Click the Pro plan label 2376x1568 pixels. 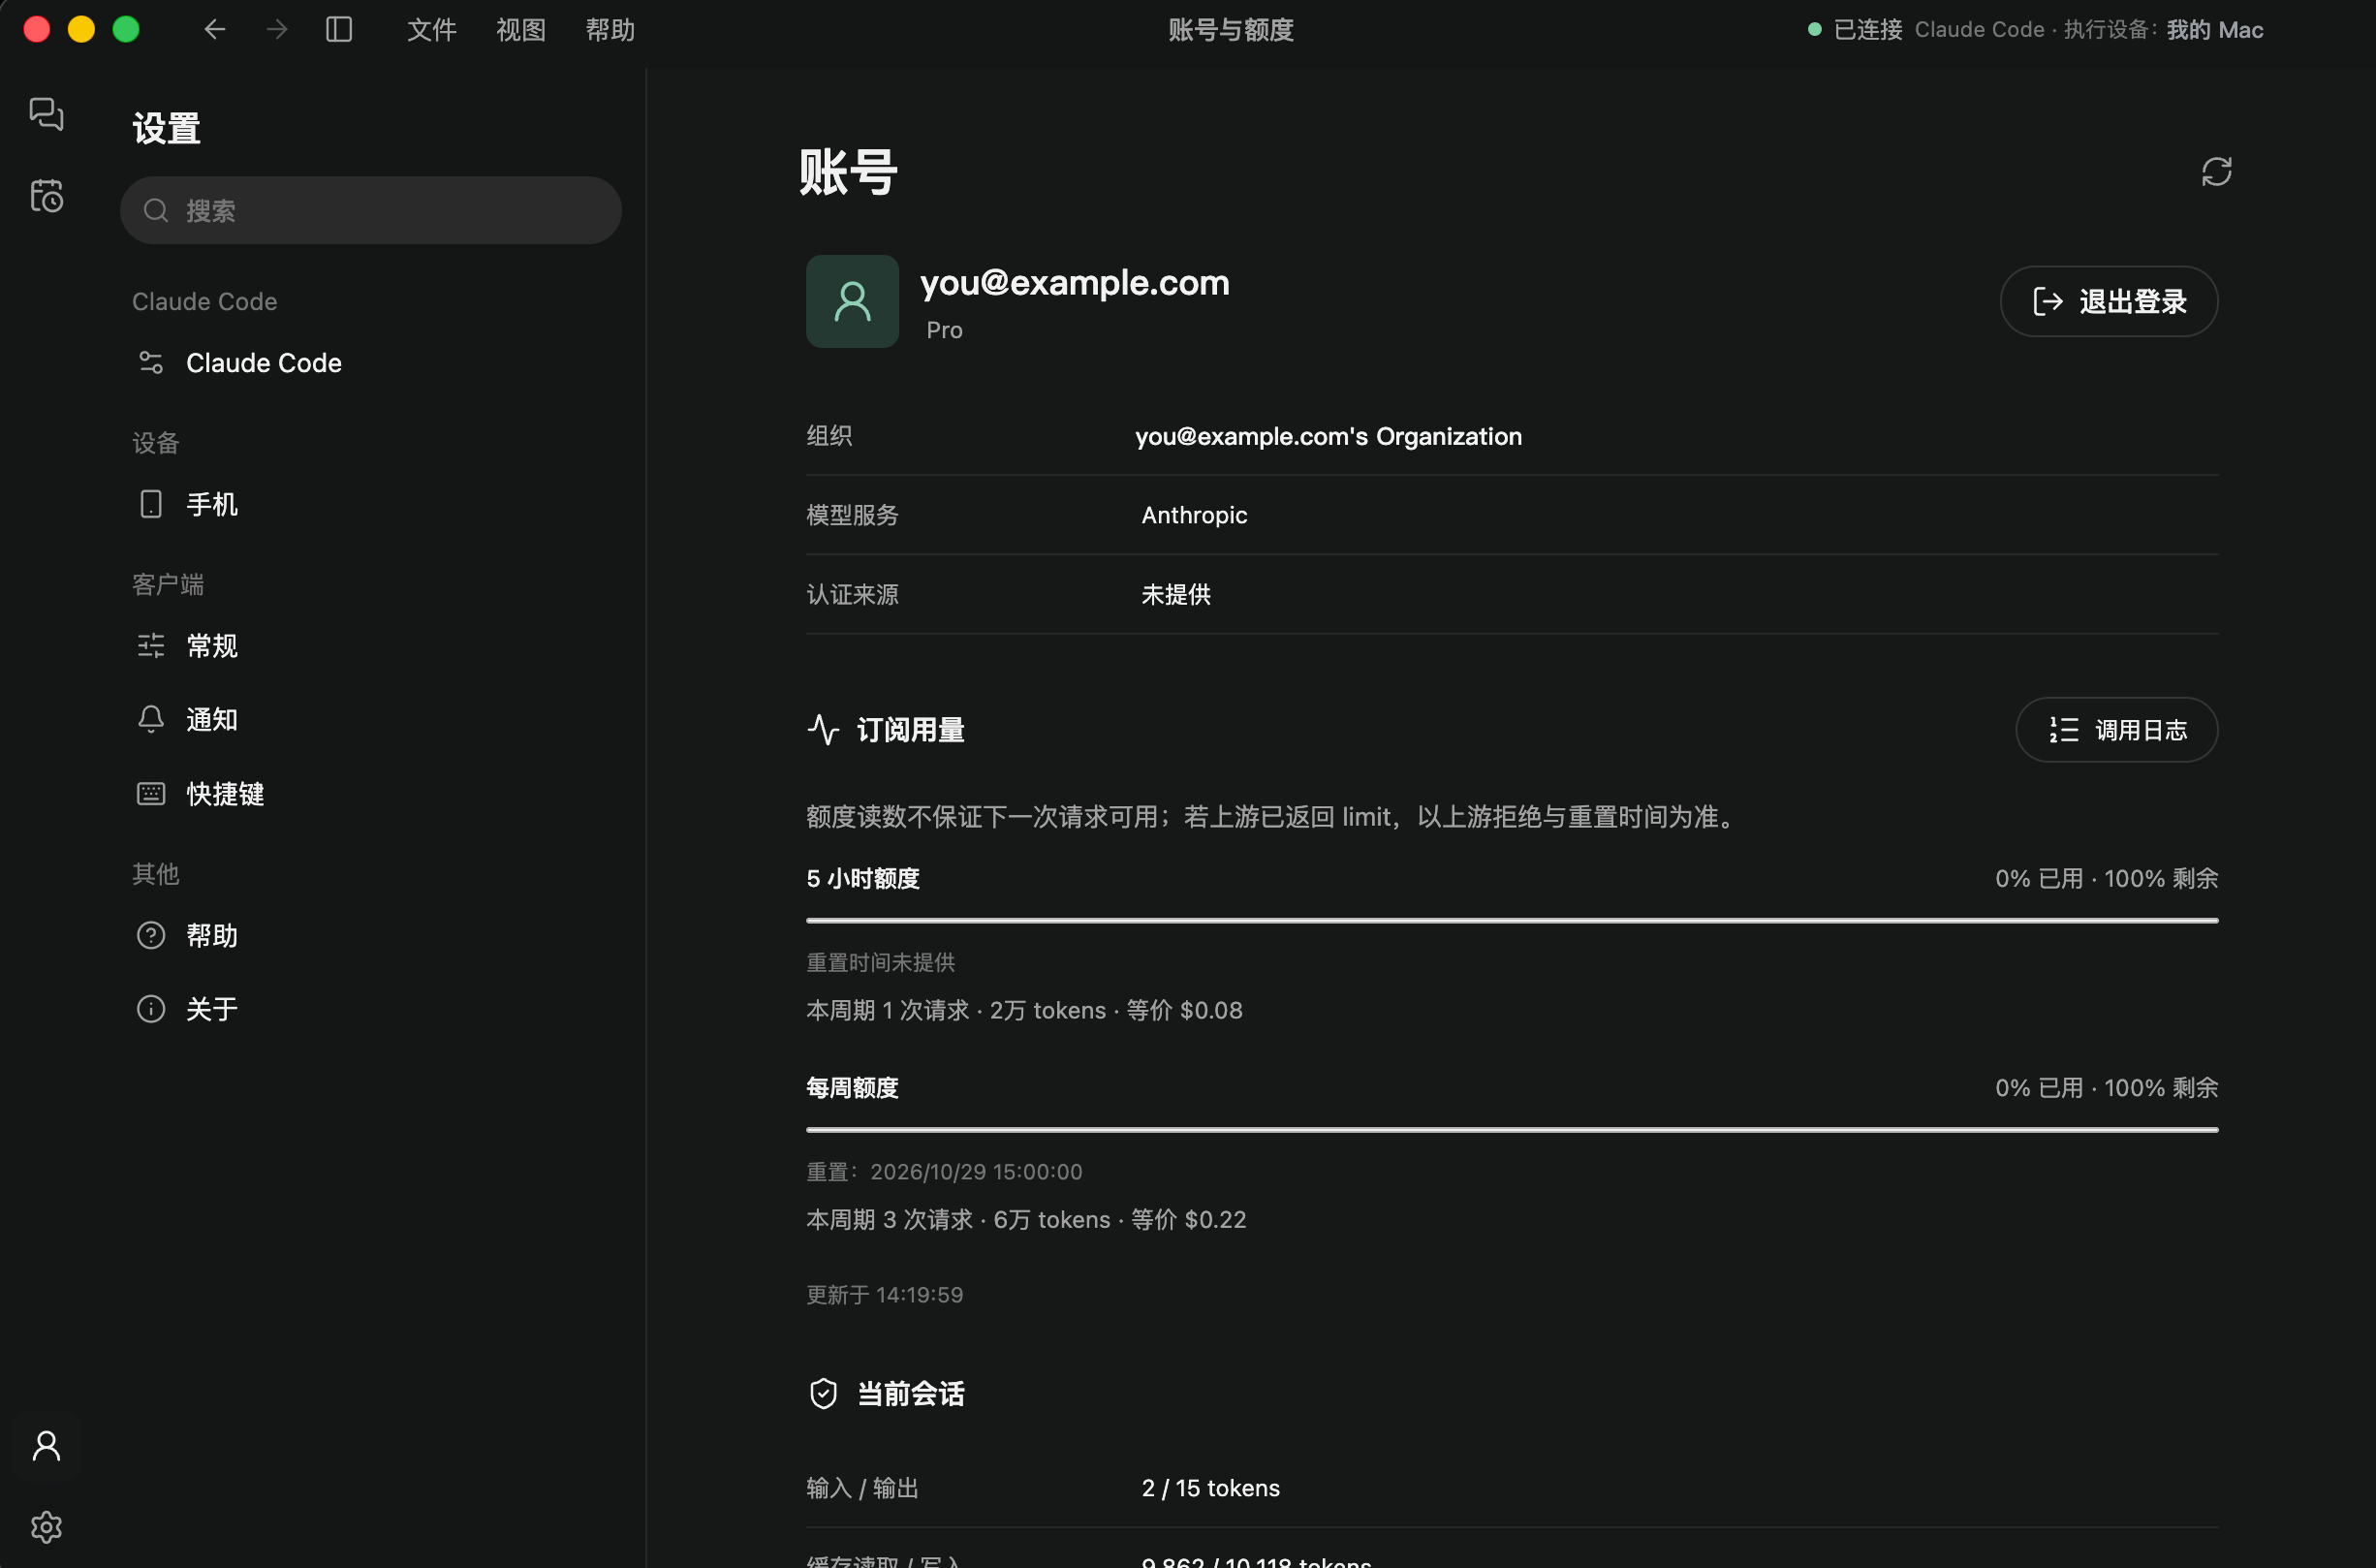(x=944, y=330)
